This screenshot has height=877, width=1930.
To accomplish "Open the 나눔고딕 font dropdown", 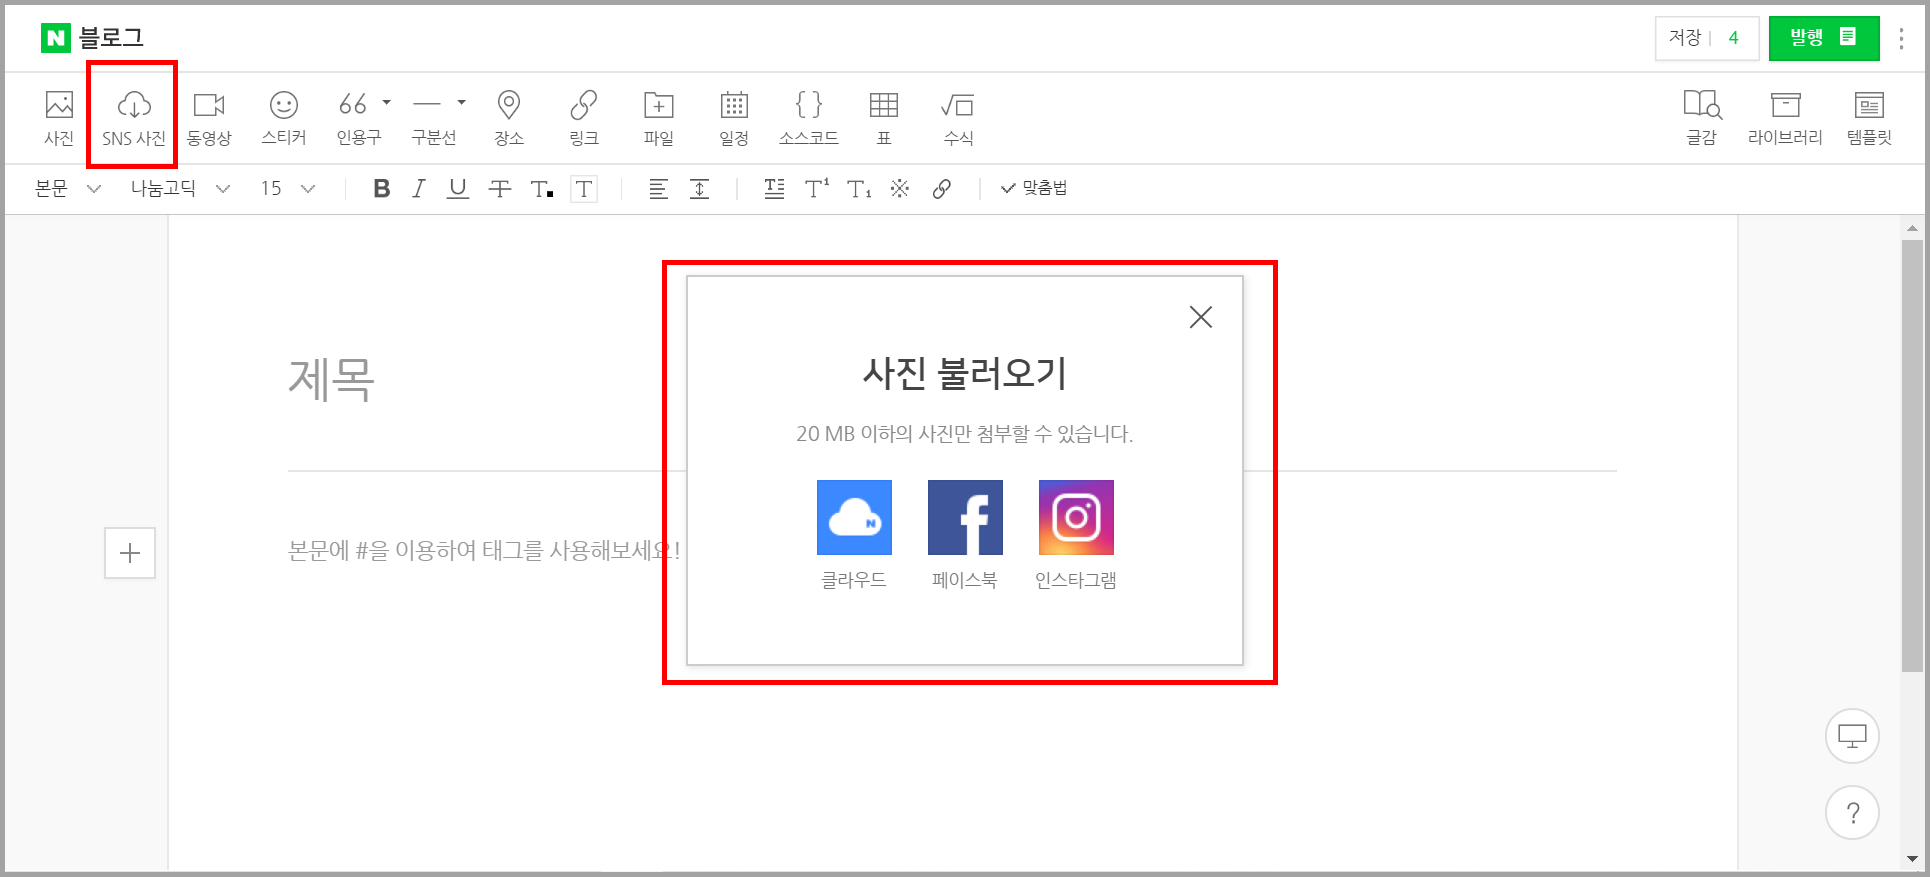I will point(180,188).
